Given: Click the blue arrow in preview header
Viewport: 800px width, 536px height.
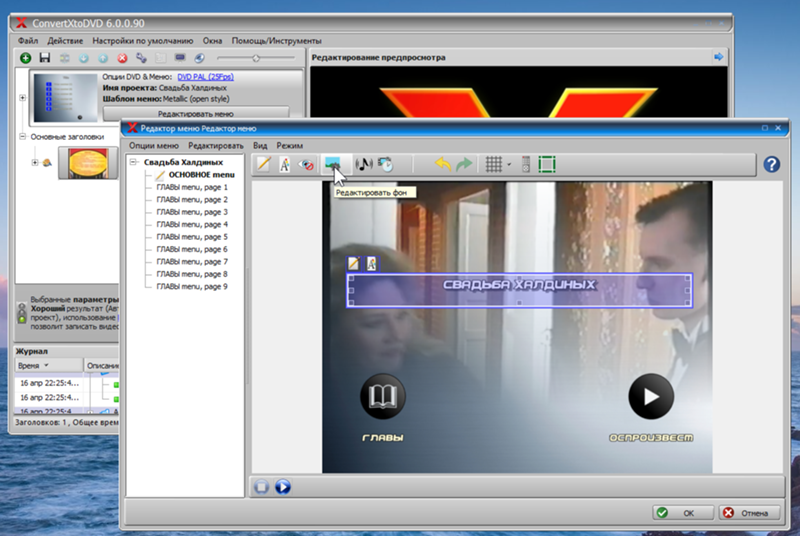Looking at the screenshot, I should click(x=718, y=57).
